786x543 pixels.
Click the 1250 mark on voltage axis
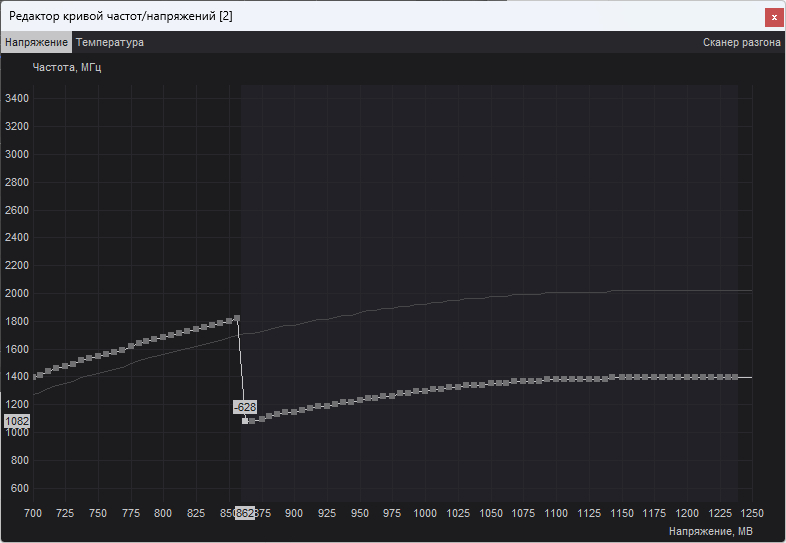tap(752, 513)
